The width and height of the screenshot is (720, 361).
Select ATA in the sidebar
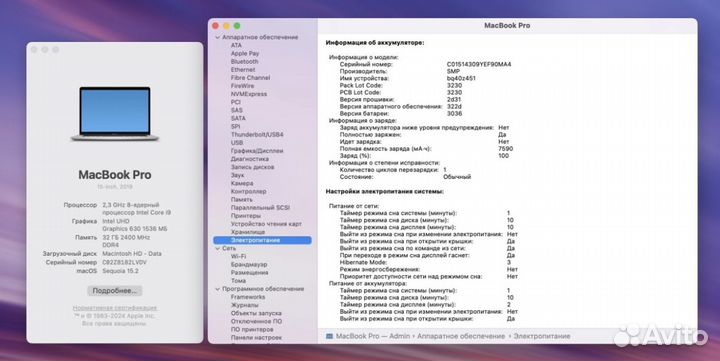[236, 45]
